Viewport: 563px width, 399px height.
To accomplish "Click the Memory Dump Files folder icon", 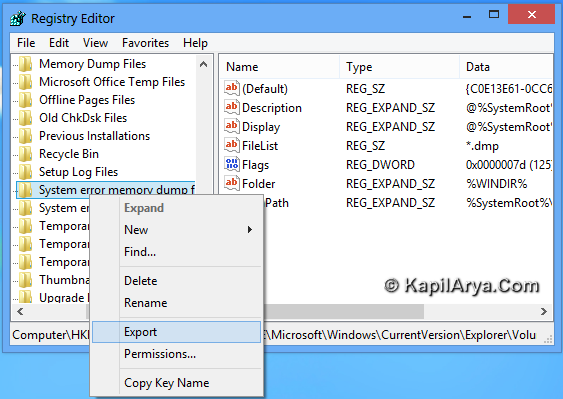I will click(x=26, y=64).
